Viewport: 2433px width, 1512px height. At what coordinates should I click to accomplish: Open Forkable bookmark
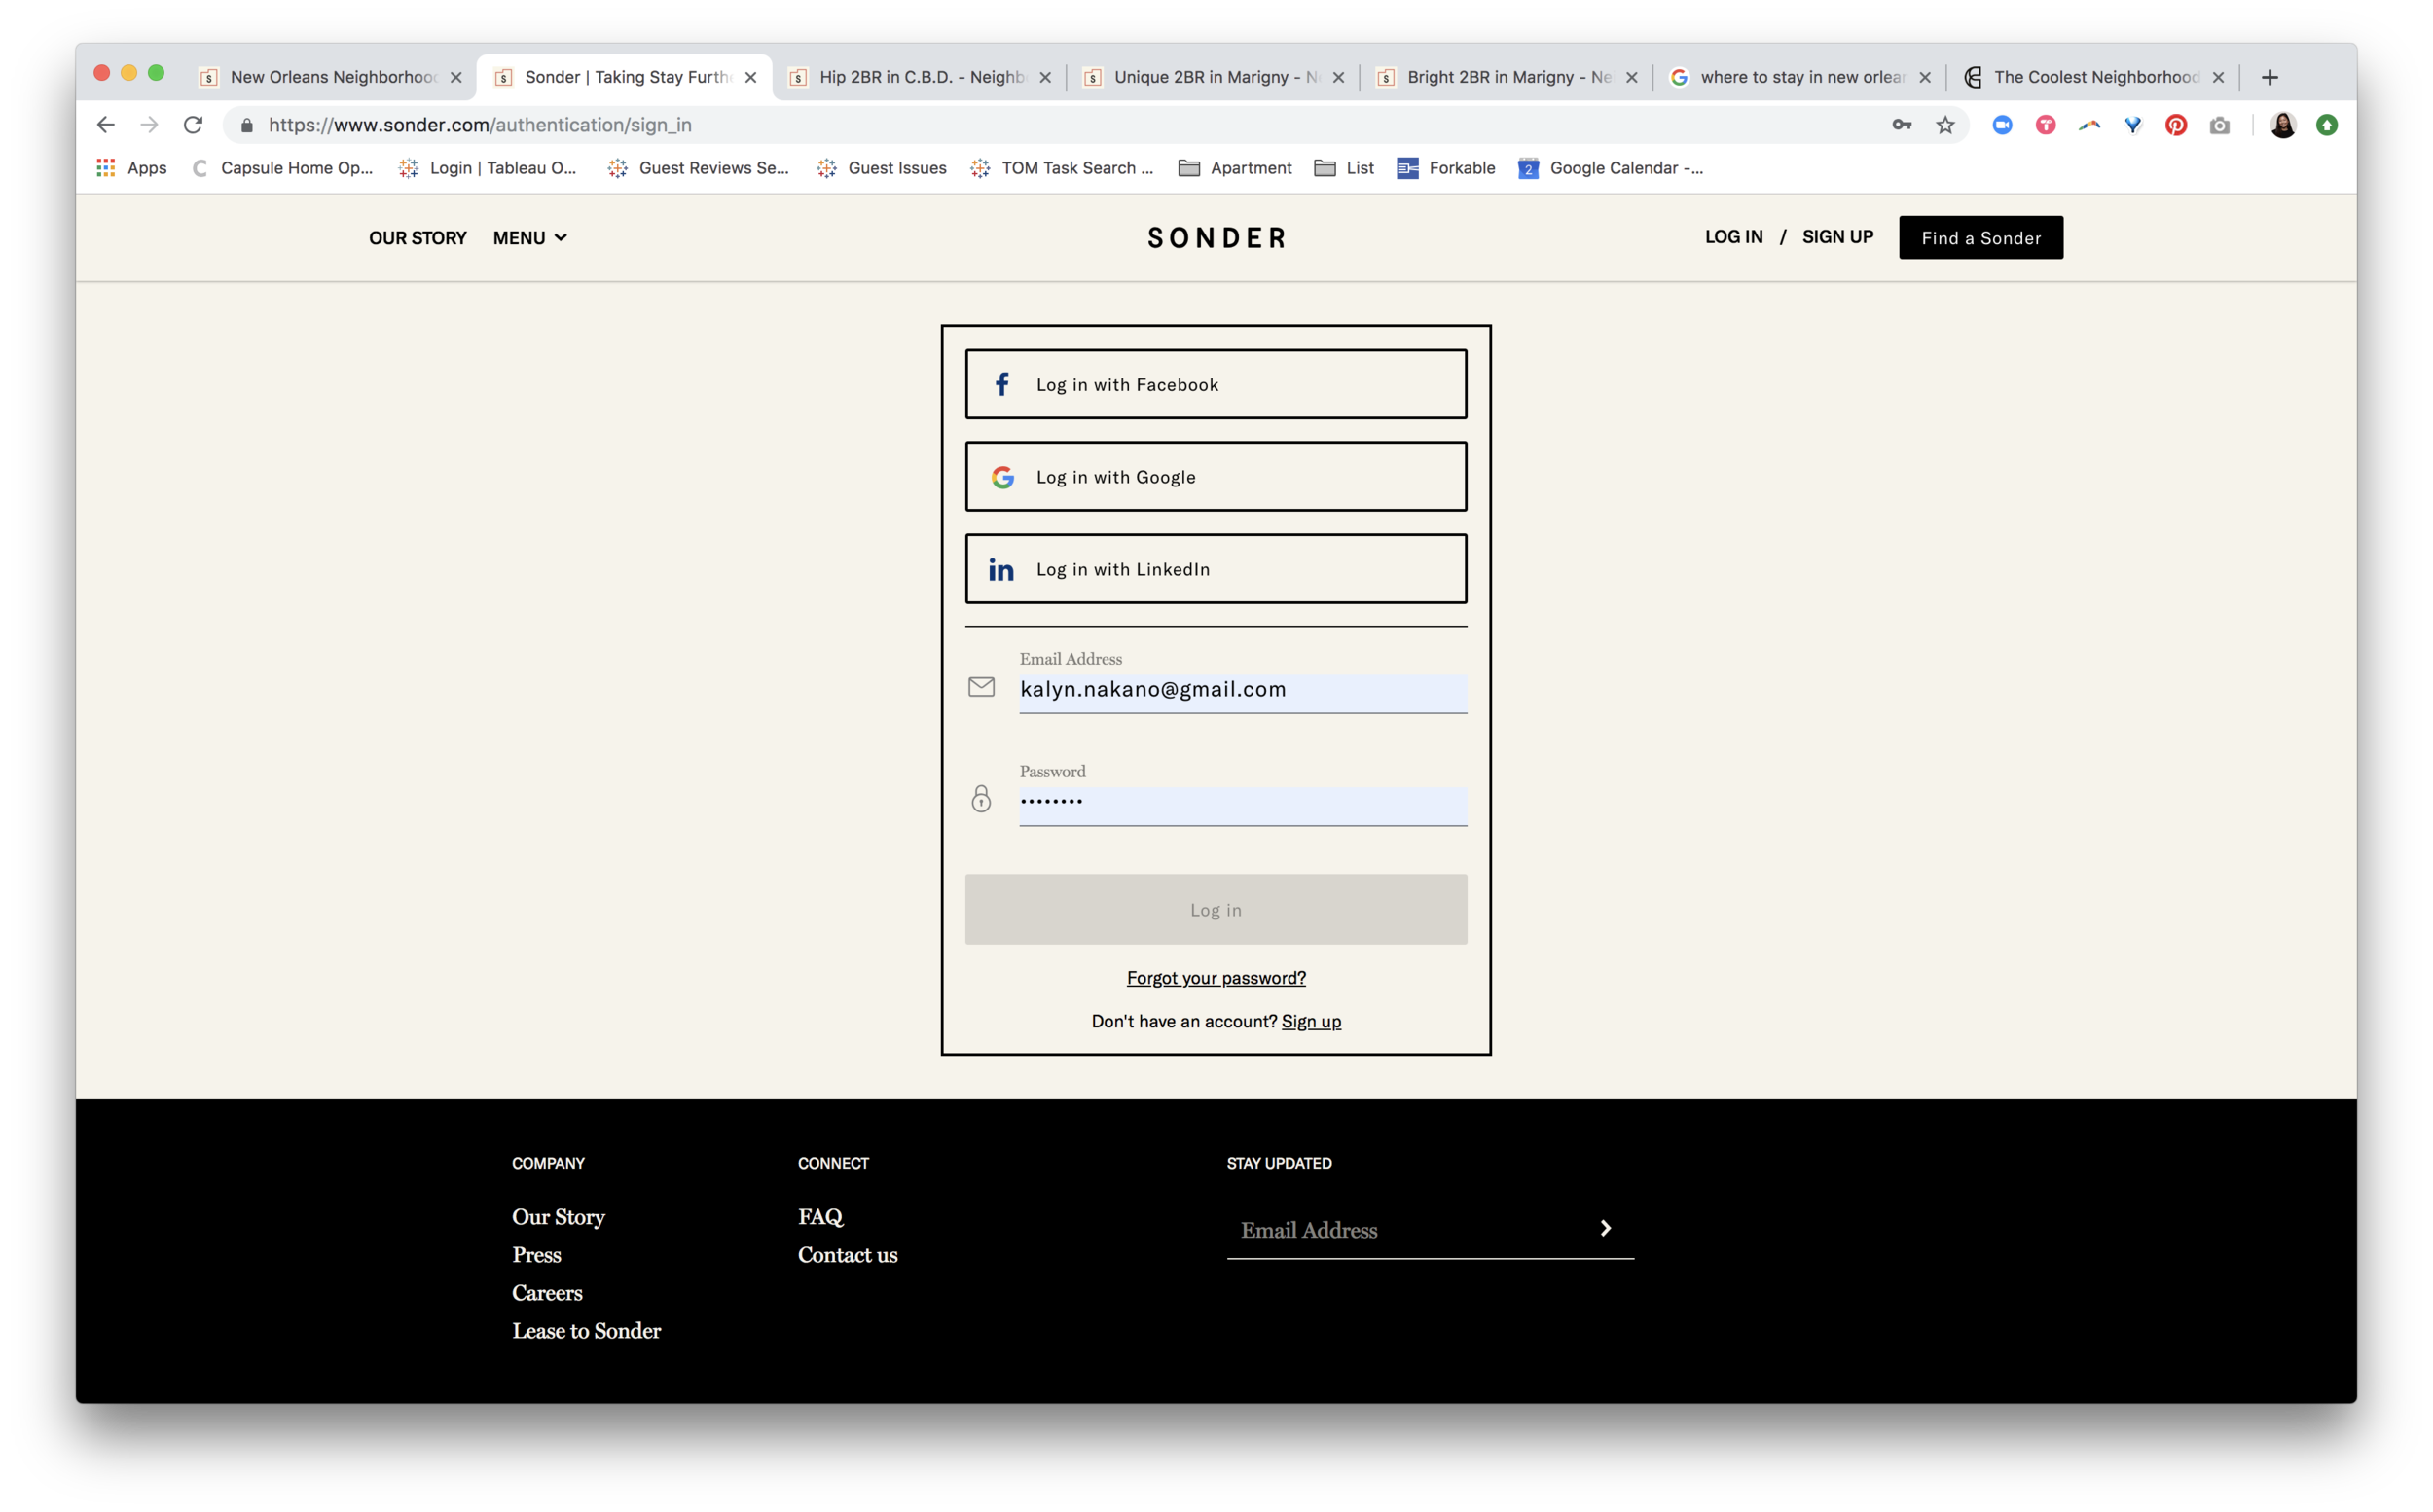(x=1446, y=168)
